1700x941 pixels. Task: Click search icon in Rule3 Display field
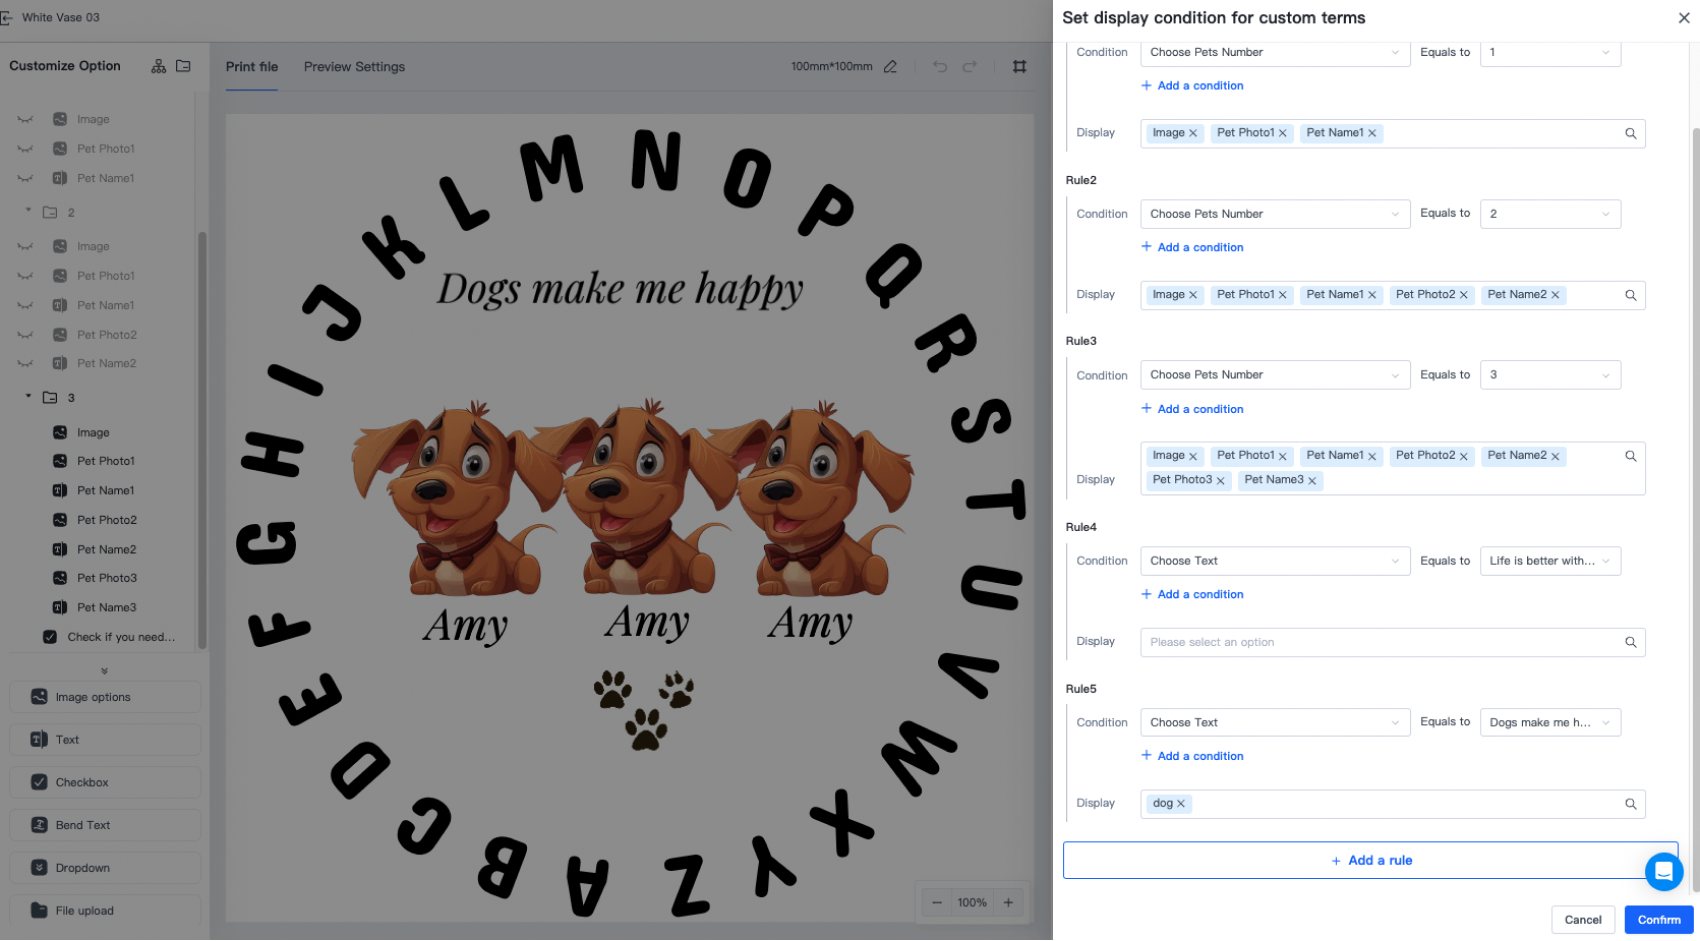coord(1631,456)
